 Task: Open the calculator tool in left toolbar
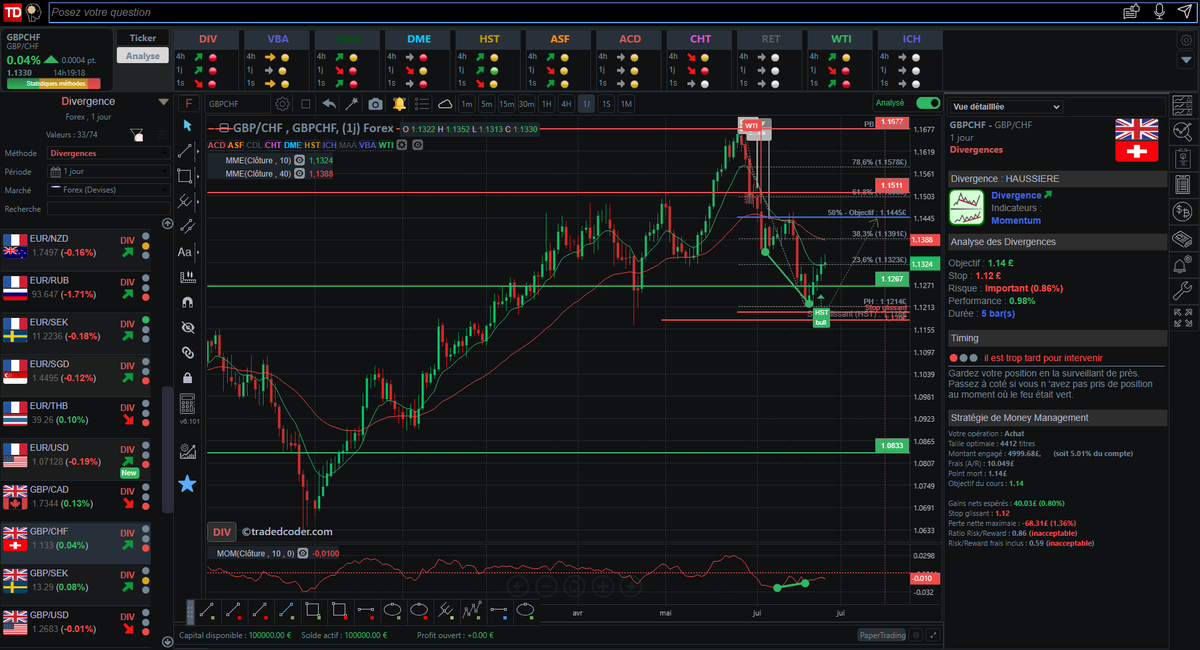point(186,404)
